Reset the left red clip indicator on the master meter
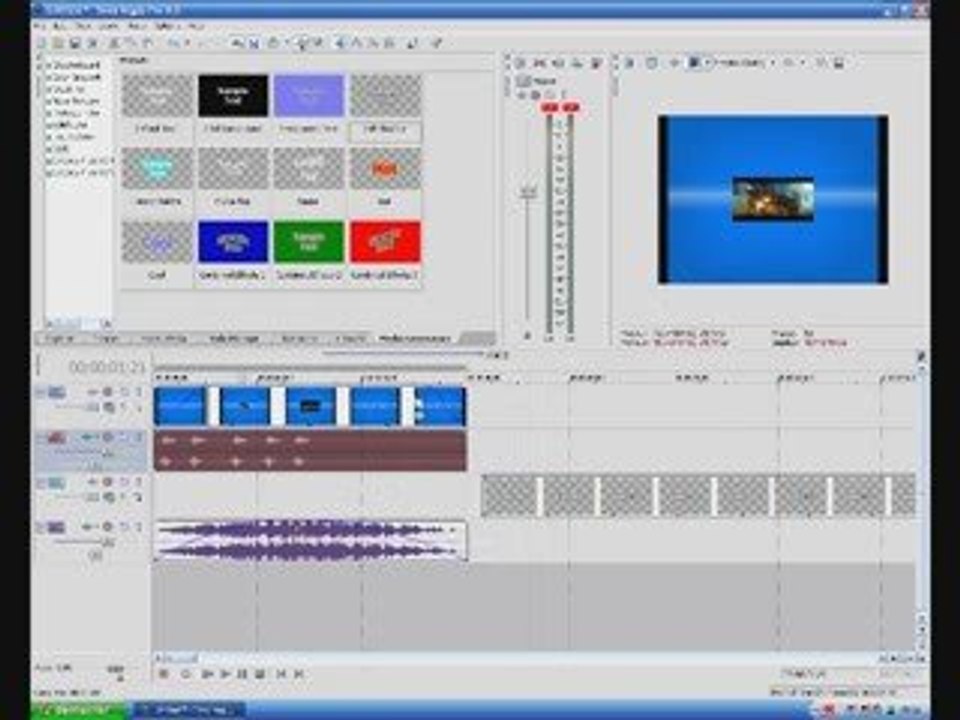This screenshot has width=960, height=720. [550, 108]
